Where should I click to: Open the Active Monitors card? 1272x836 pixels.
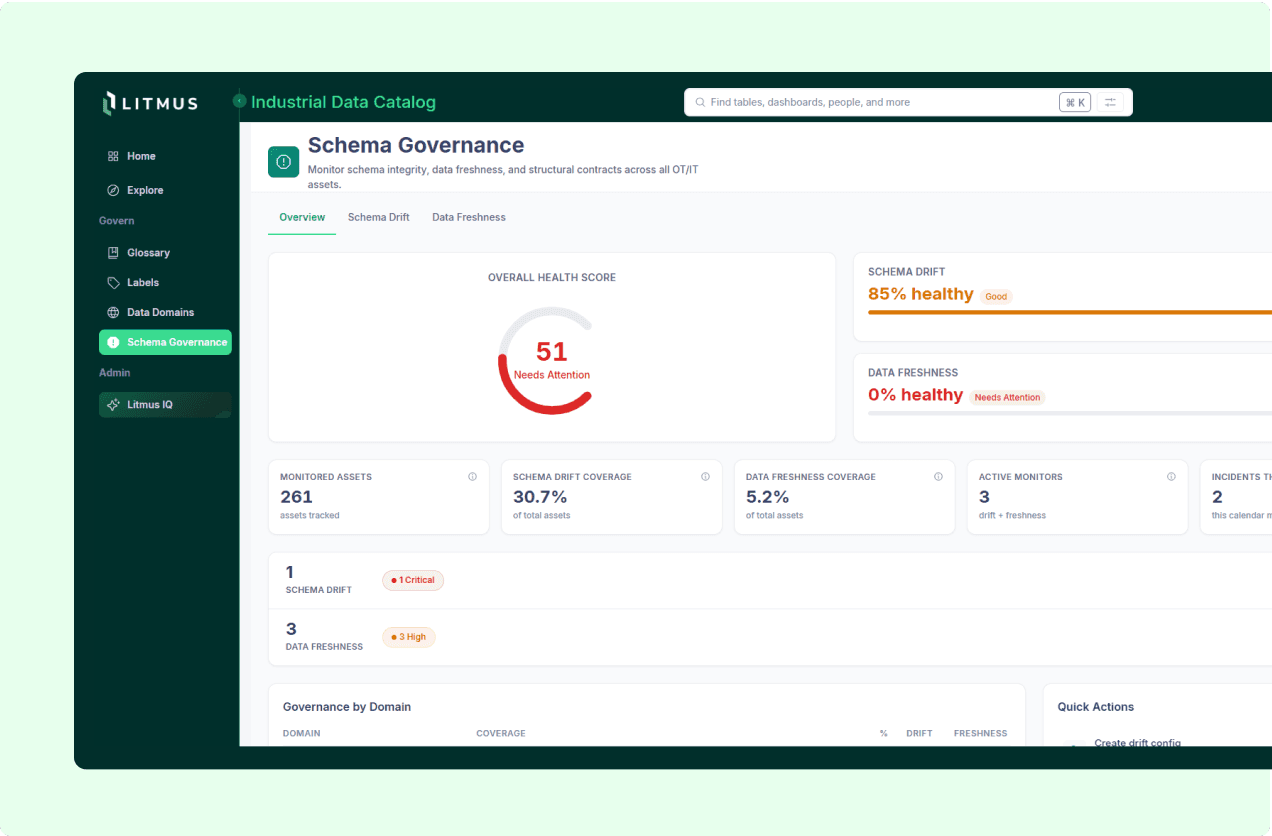(1077, 497)
